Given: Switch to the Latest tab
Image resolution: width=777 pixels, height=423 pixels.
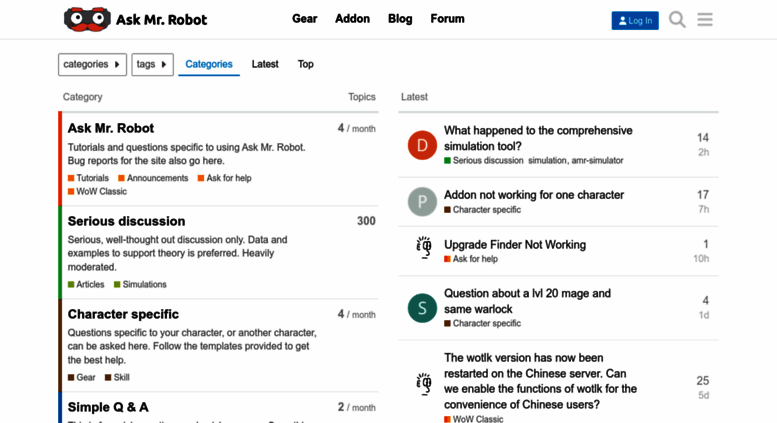Looking at the screenshot, I should [x=265, y=64].
